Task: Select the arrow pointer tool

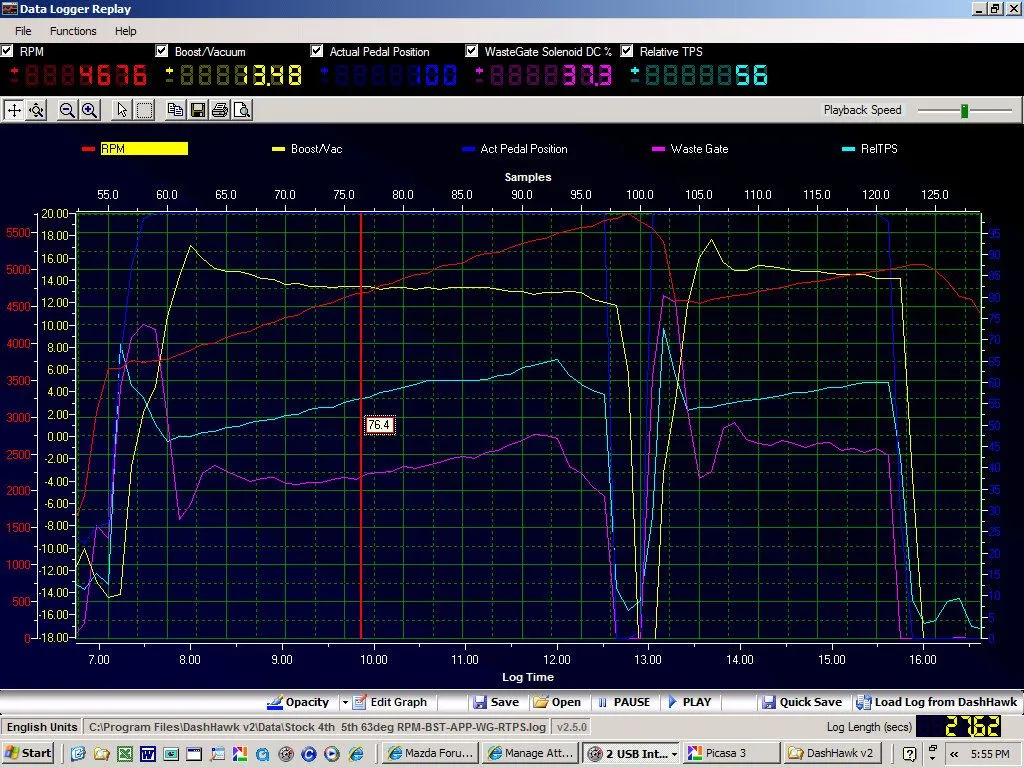Action: pos(122,110)
